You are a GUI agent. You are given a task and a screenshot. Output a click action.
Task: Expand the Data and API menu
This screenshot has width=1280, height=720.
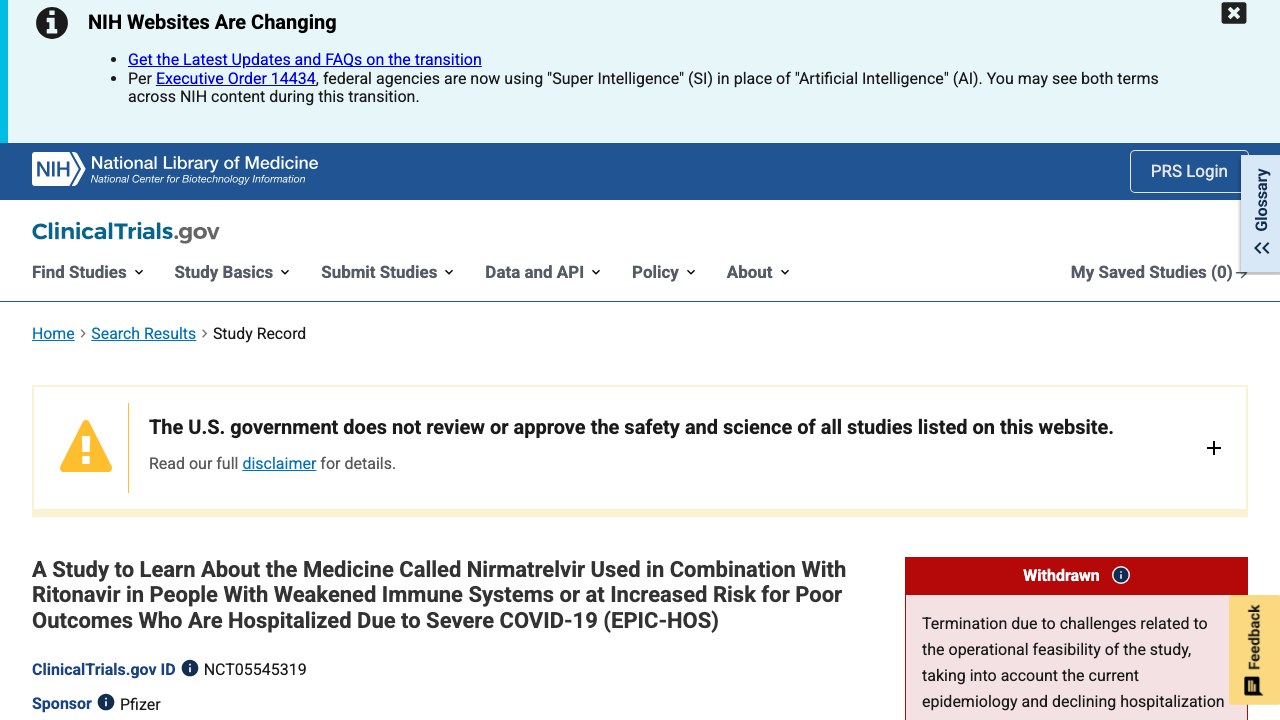pyautogui.click(x=543, y=272)
